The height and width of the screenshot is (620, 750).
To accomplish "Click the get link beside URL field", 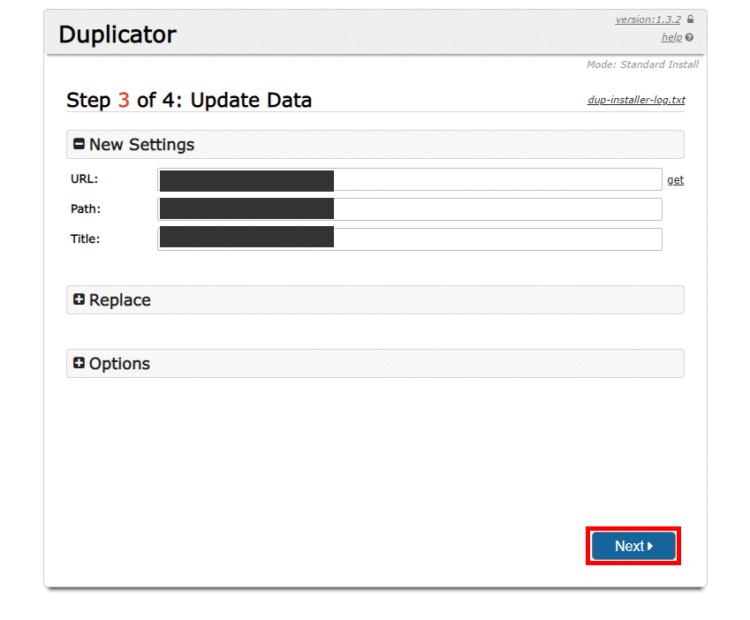I will point(675,180).
